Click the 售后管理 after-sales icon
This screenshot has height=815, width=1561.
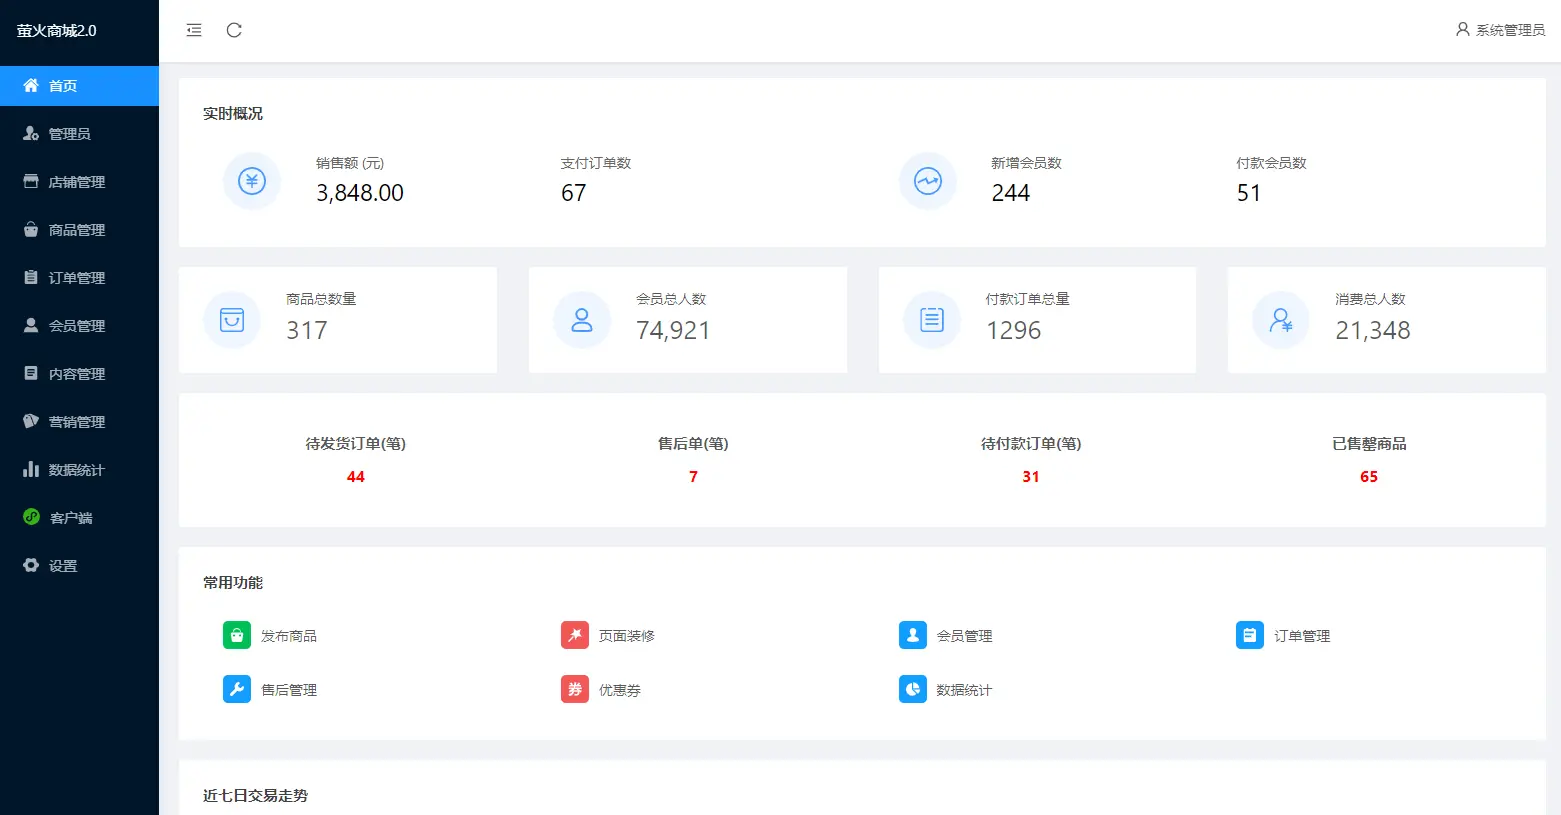tap(236, 689)
